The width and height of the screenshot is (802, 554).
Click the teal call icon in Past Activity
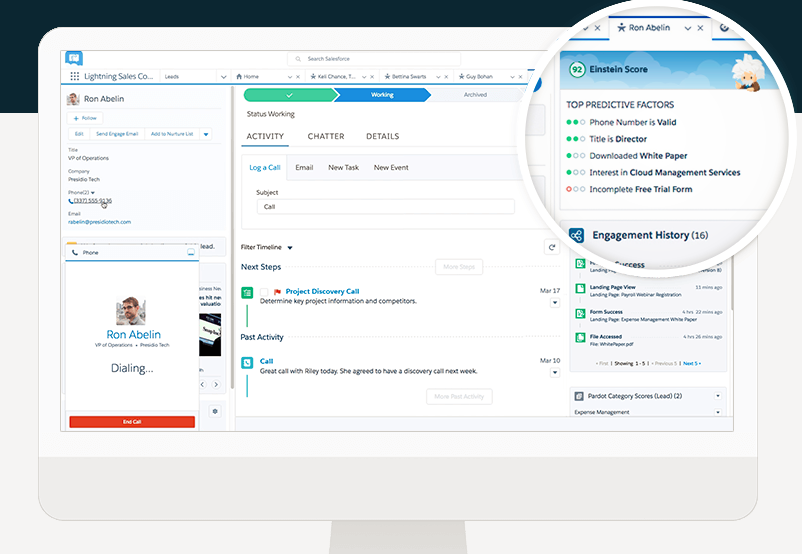coord(247,363)
